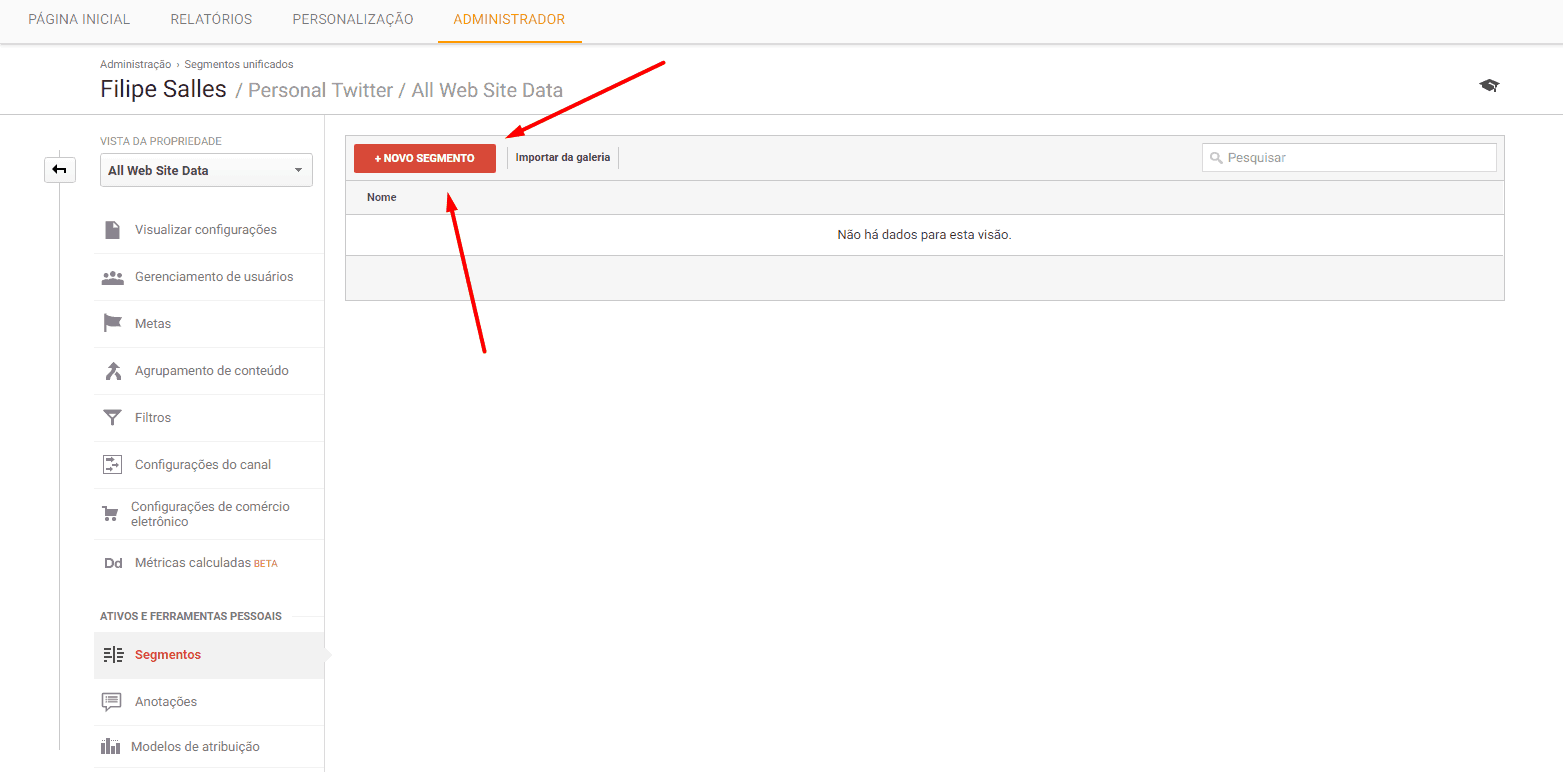
Task: Focus the Pesquisar search field
Action: [1349, 158]
